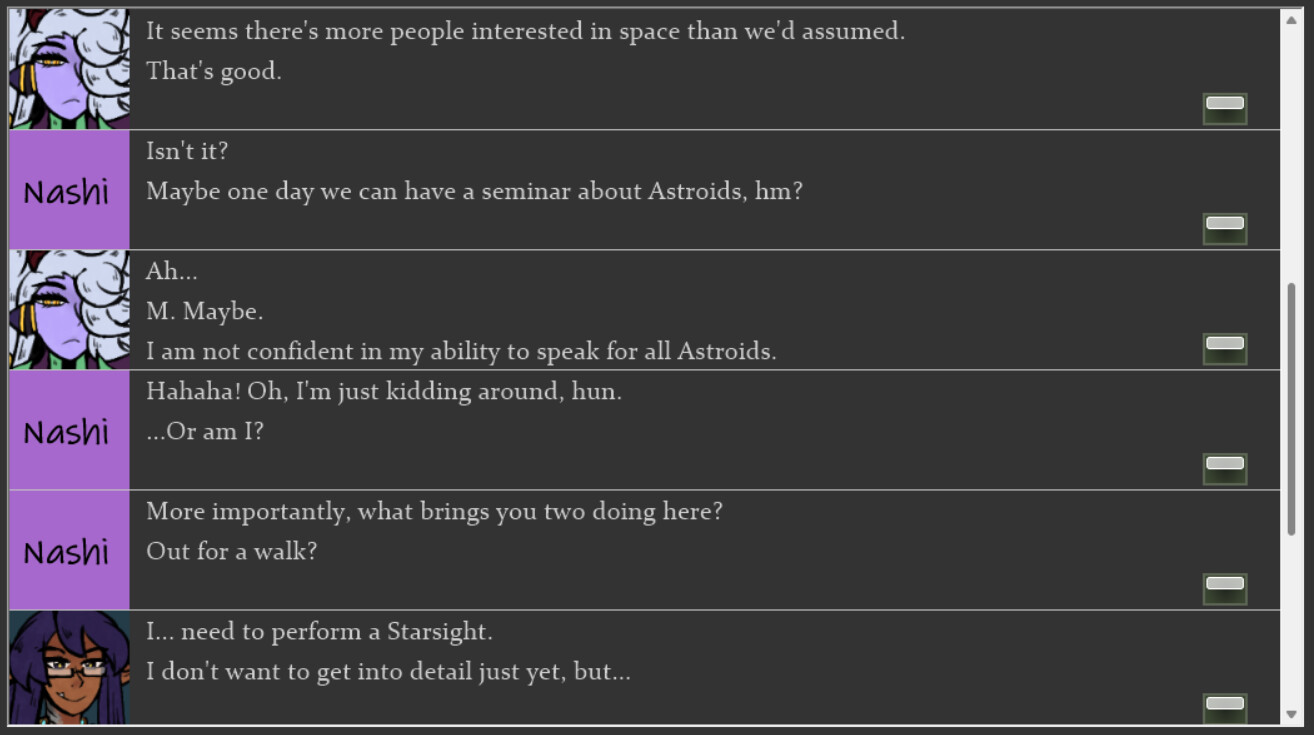Click the Nashi name tile beside "Isn't it?"
Image resolution: width=1314 pixels, height=735 pixels.
69,190
